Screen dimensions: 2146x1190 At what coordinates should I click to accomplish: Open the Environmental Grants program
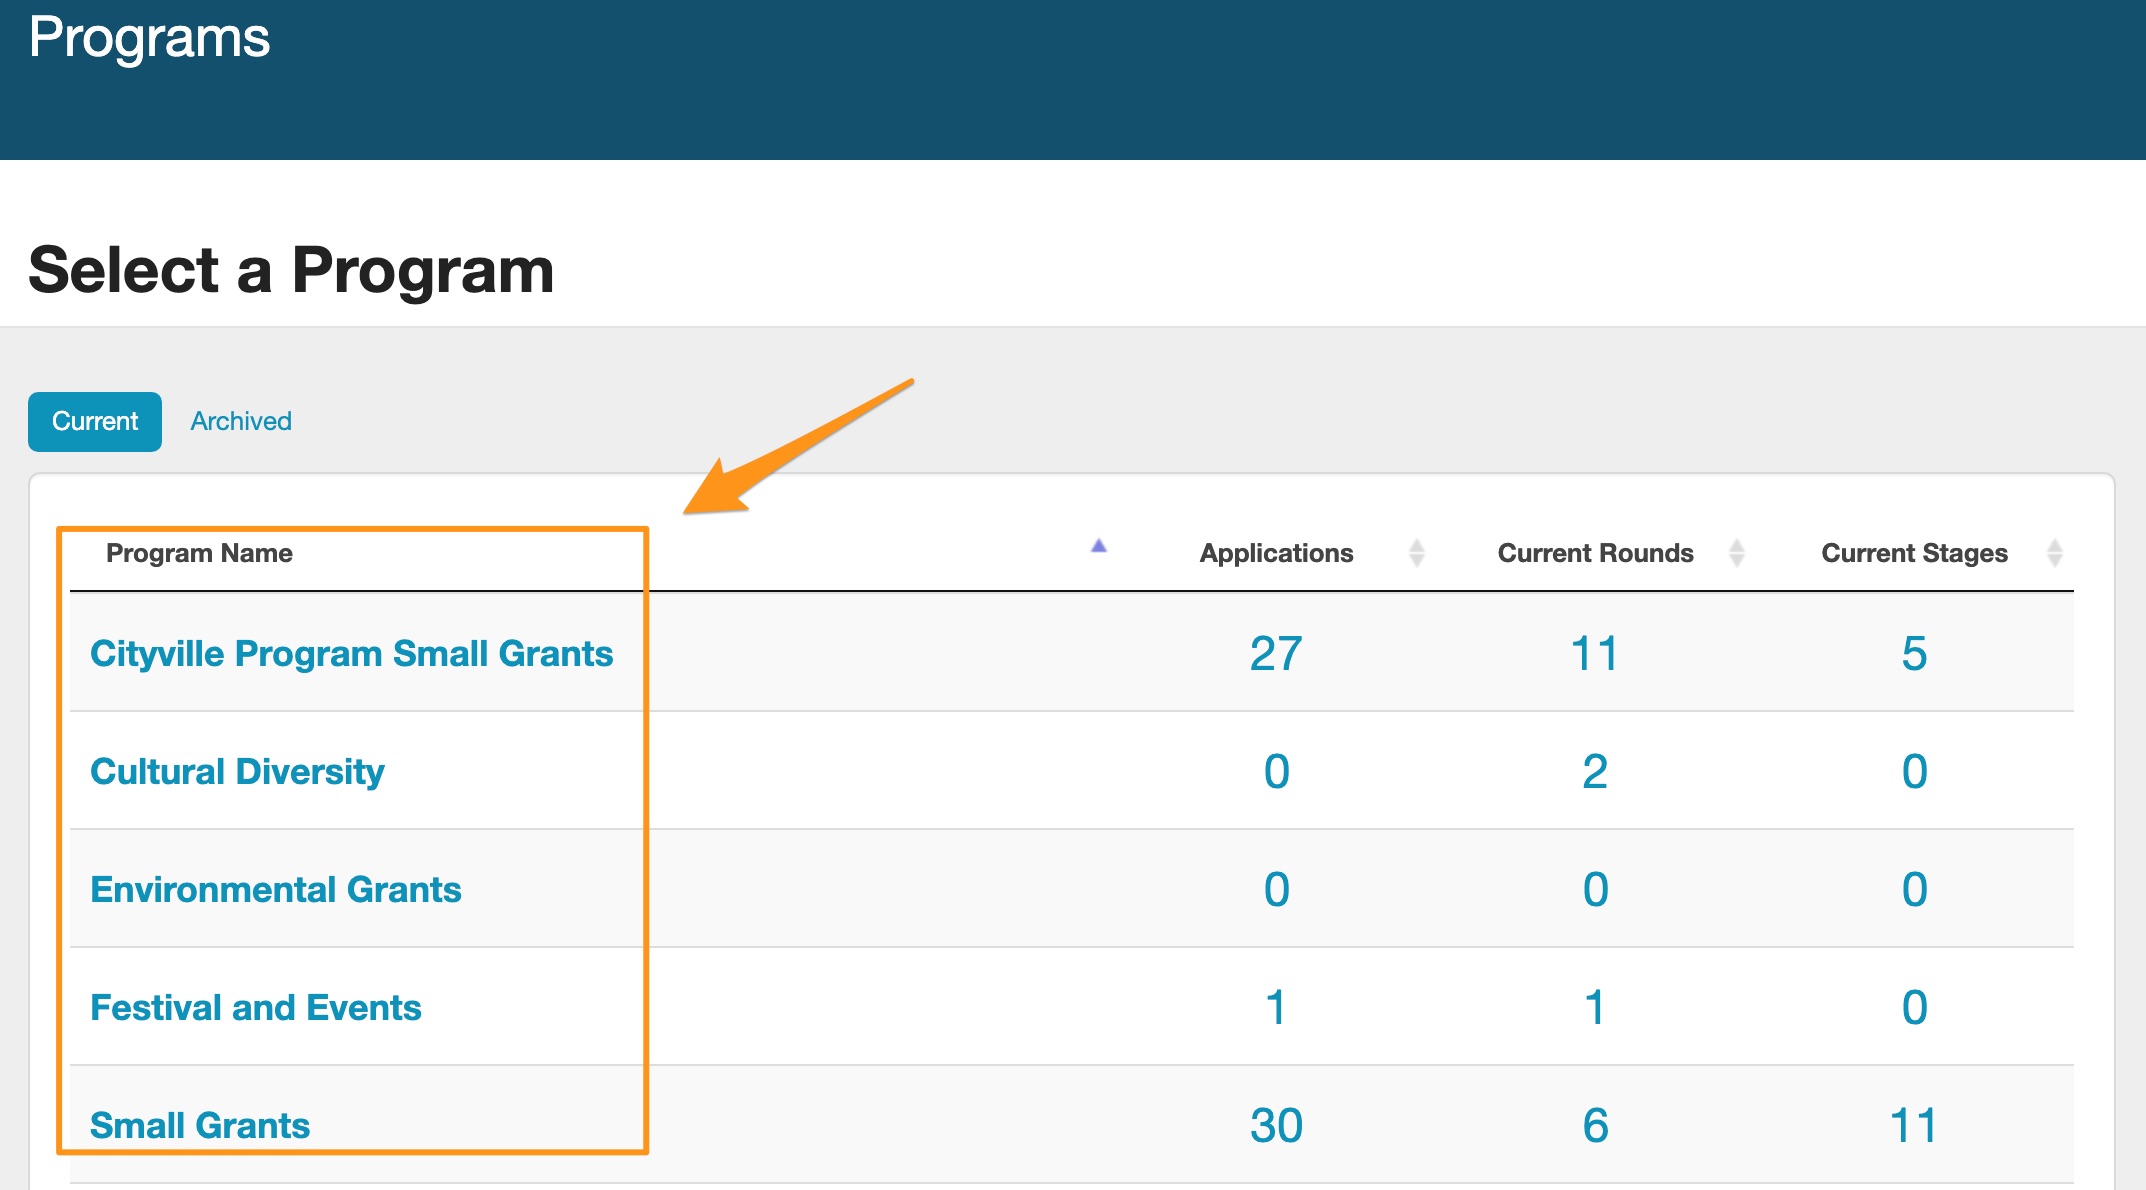275,889
